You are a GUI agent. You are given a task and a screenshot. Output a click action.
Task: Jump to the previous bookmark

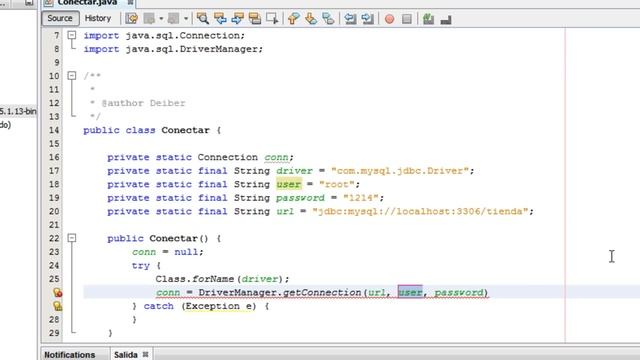click(293, 18)
